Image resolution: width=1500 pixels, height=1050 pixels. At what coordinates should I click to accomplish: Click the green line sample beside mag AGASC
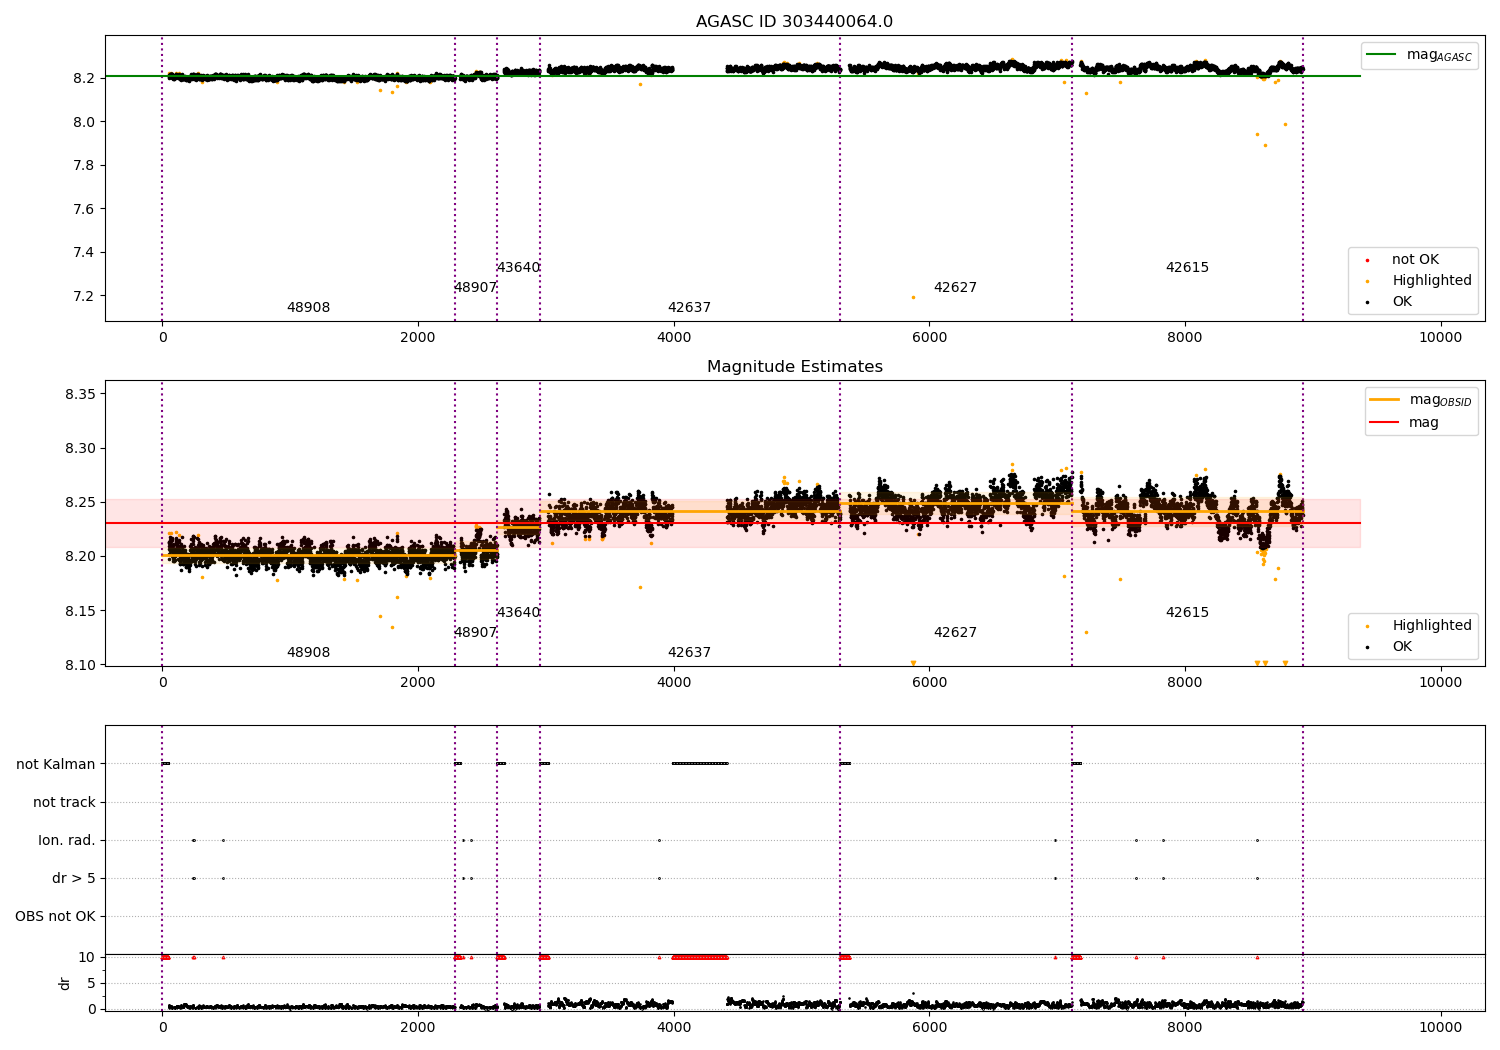point(1382,55)
